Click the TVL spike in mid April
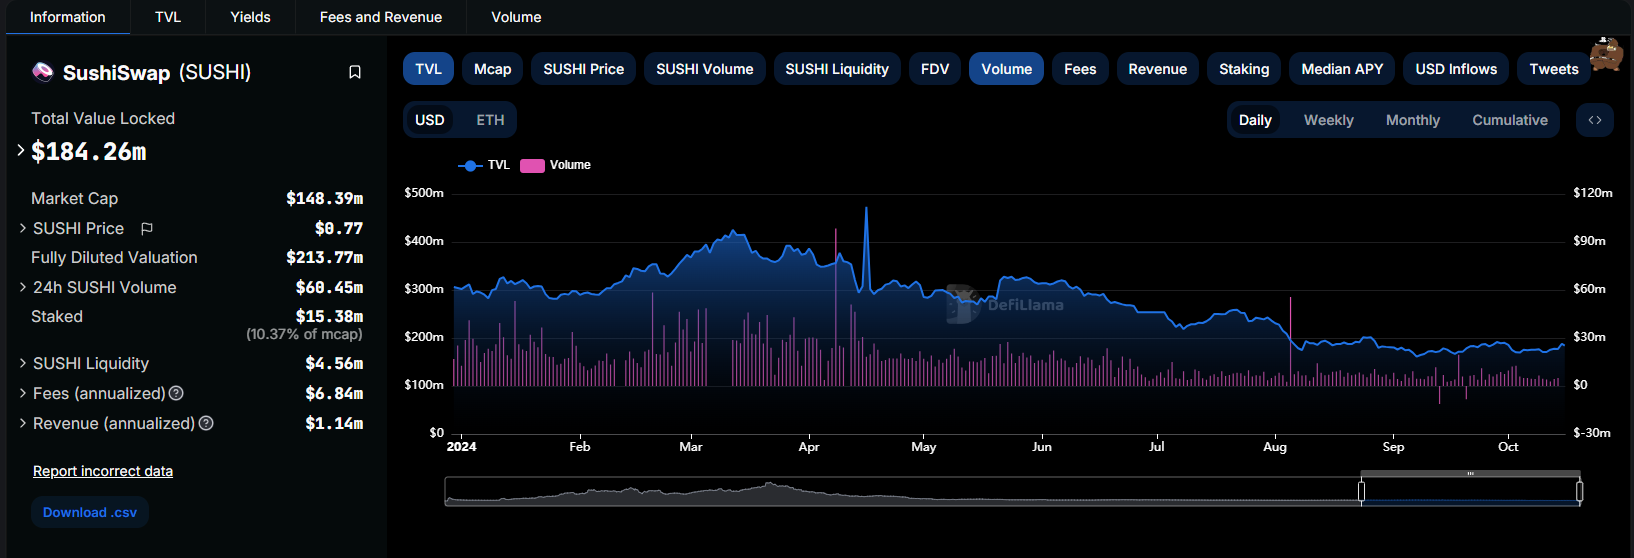This screenshot has height=558, width=1634. (x=866, y=209)
